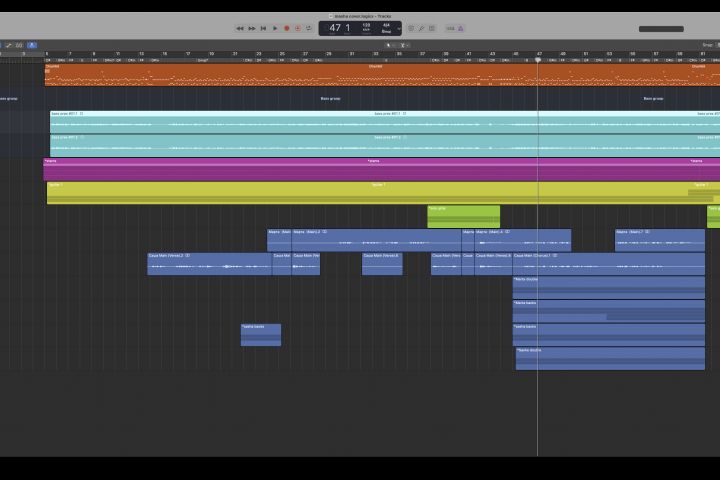720x480 pixels.
Task: Toggle the Replace mode button
Action: [x=411, y=28]
